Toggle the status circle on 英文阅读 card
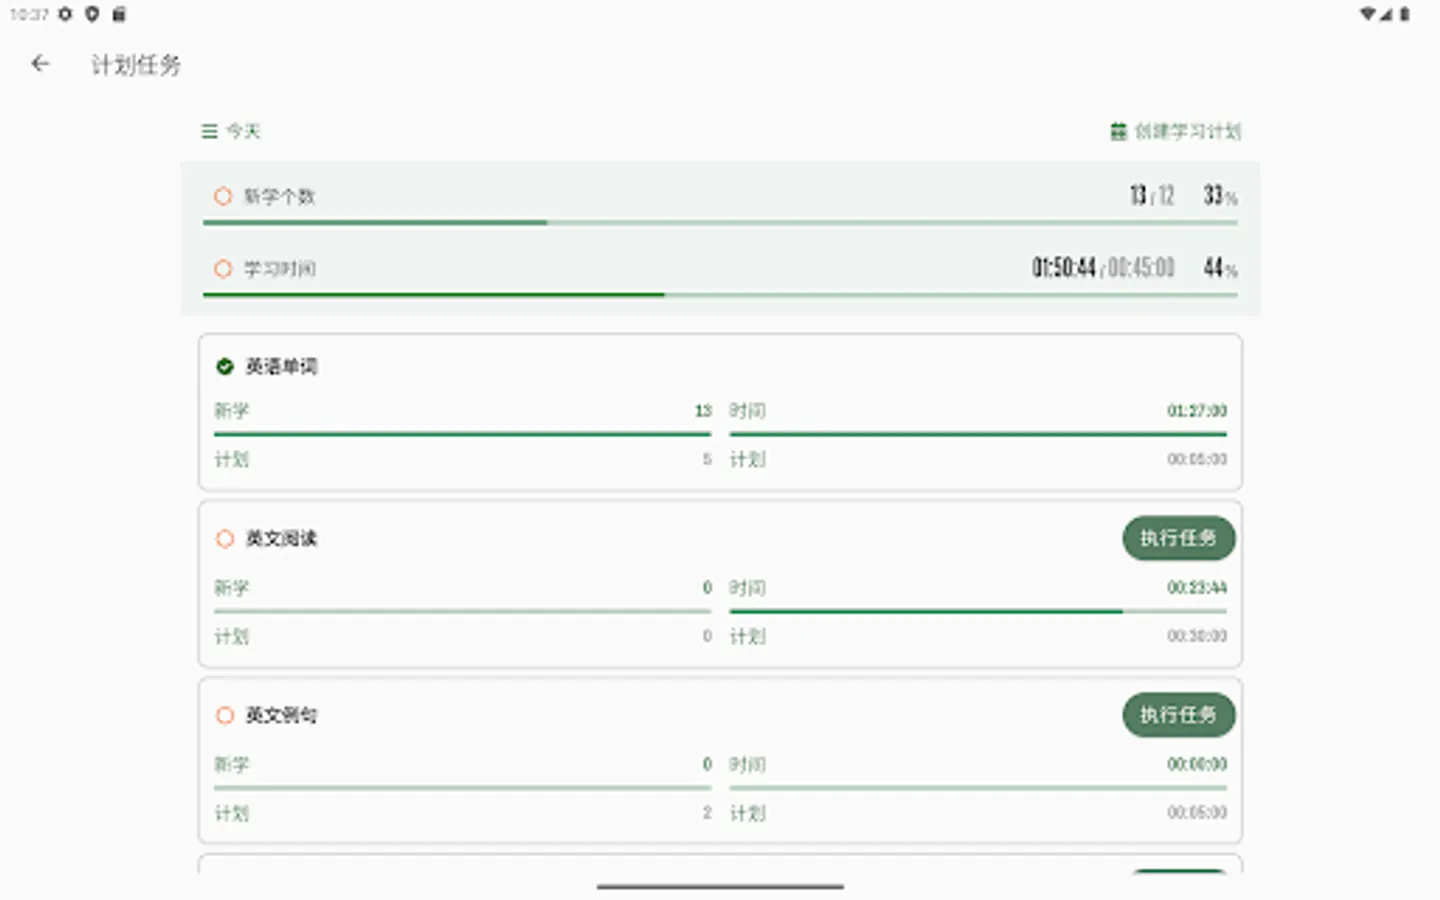 tap(224, 538)
